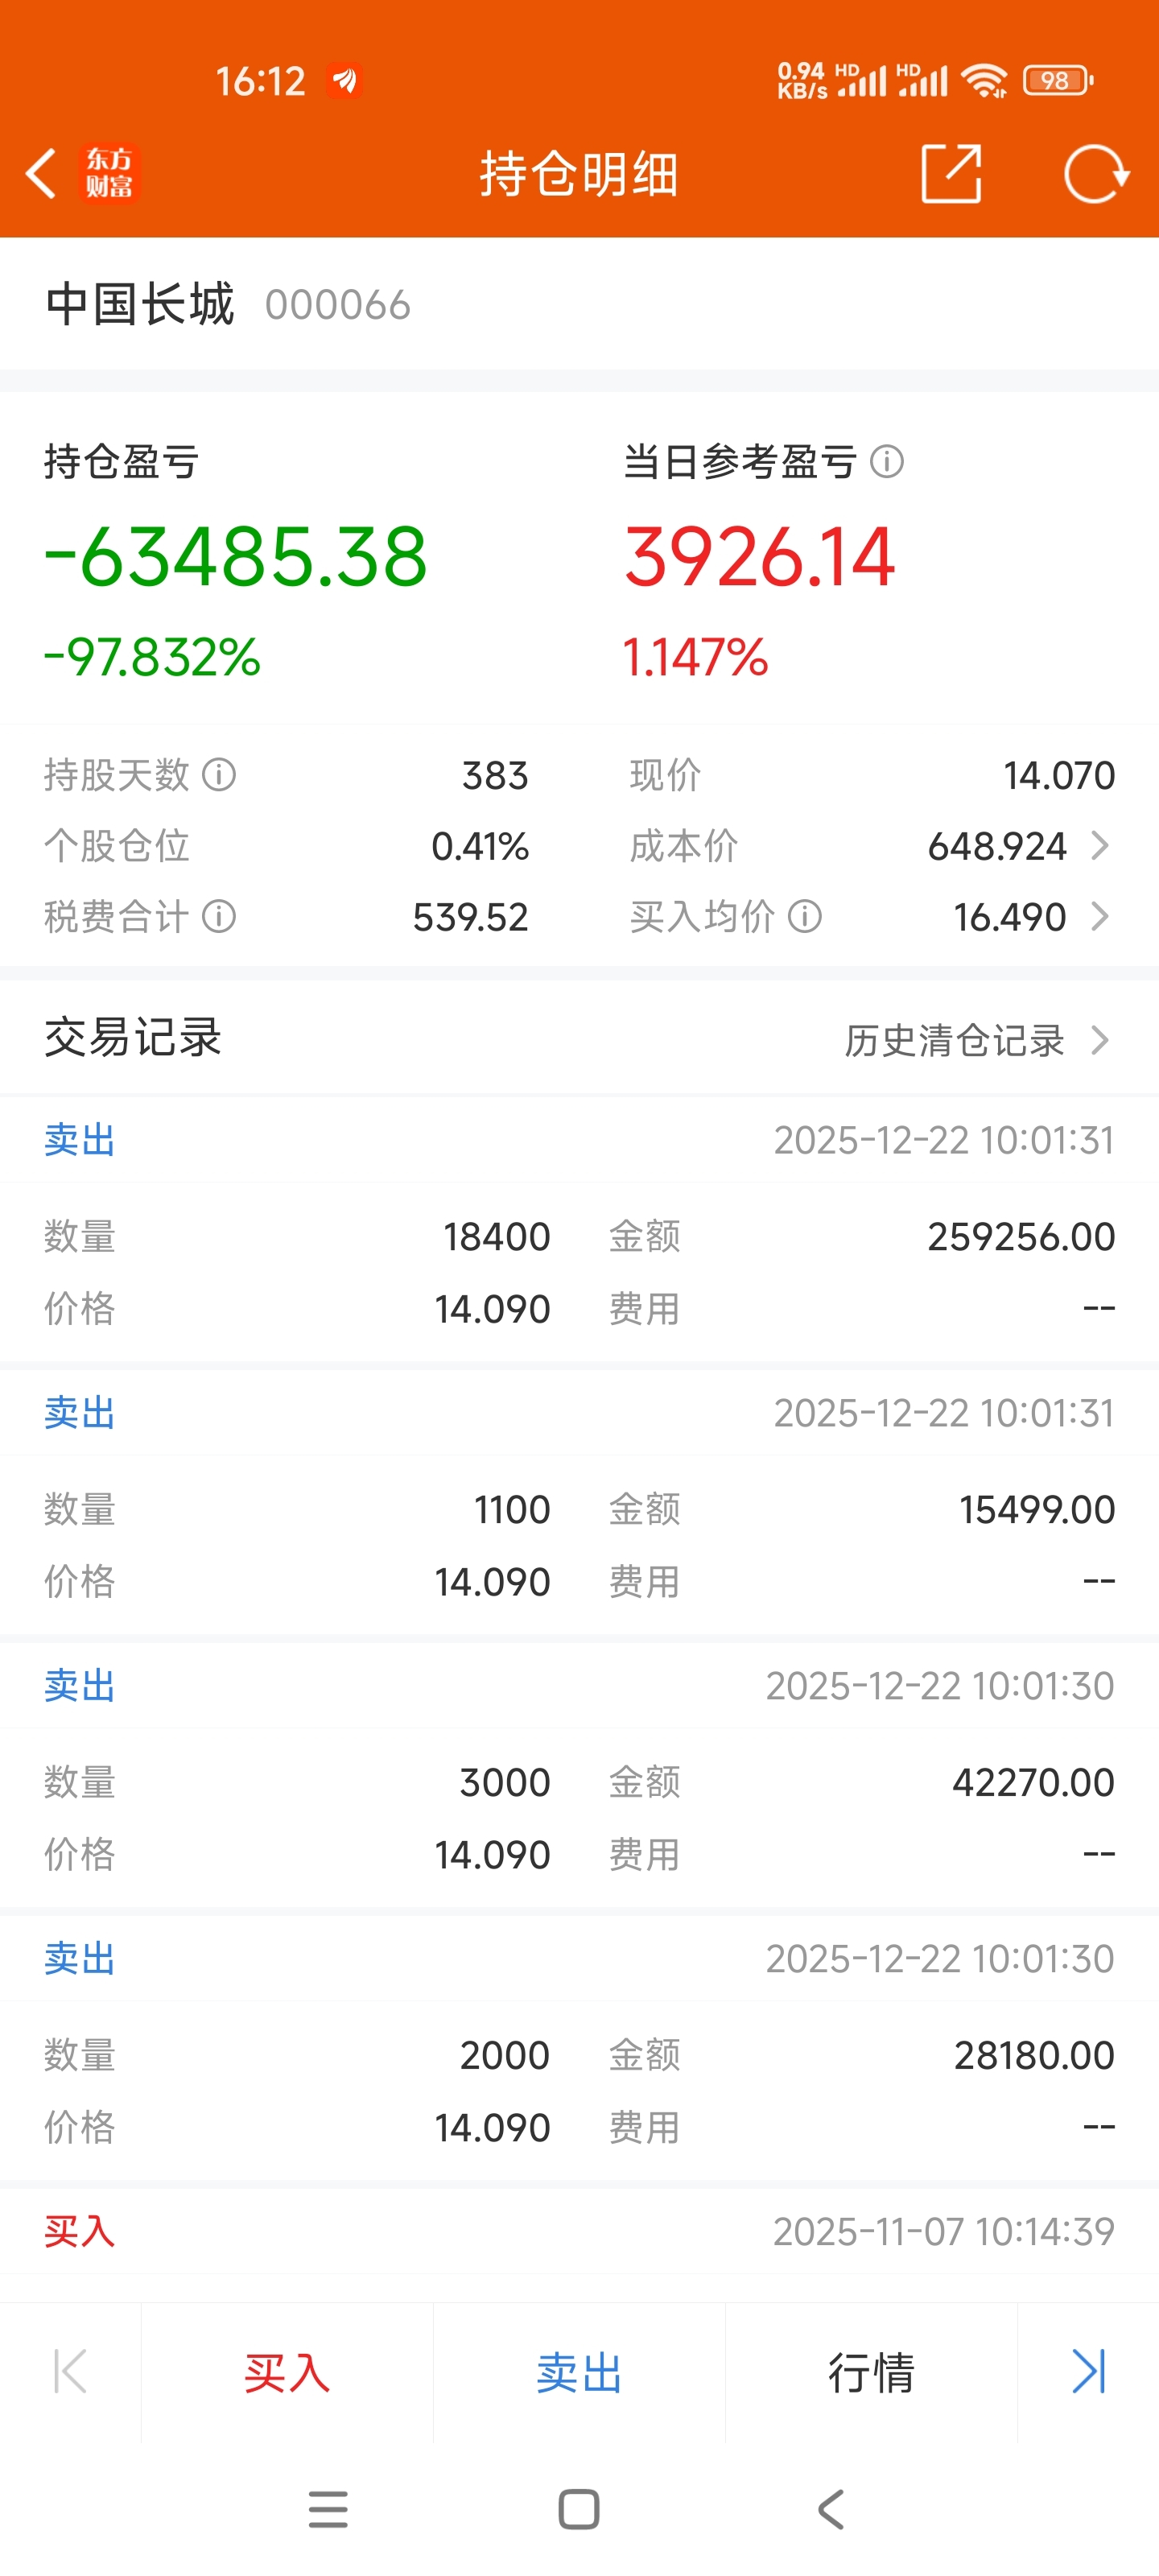
Task: Open the 2025-11-07 买入 record
Action: pyautogui.click(x=579, y=2231)
